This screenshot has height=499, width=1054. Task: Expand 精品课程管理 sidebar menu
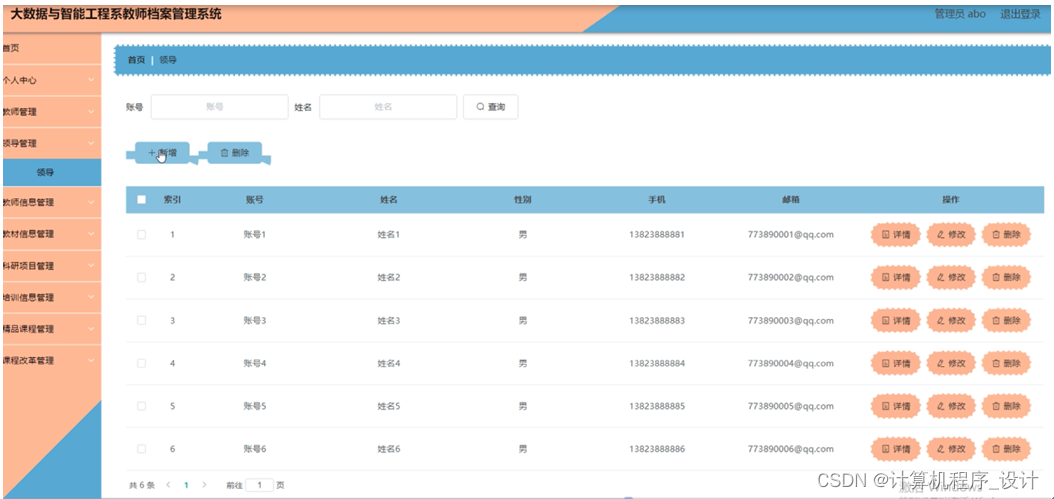(52, 329)
